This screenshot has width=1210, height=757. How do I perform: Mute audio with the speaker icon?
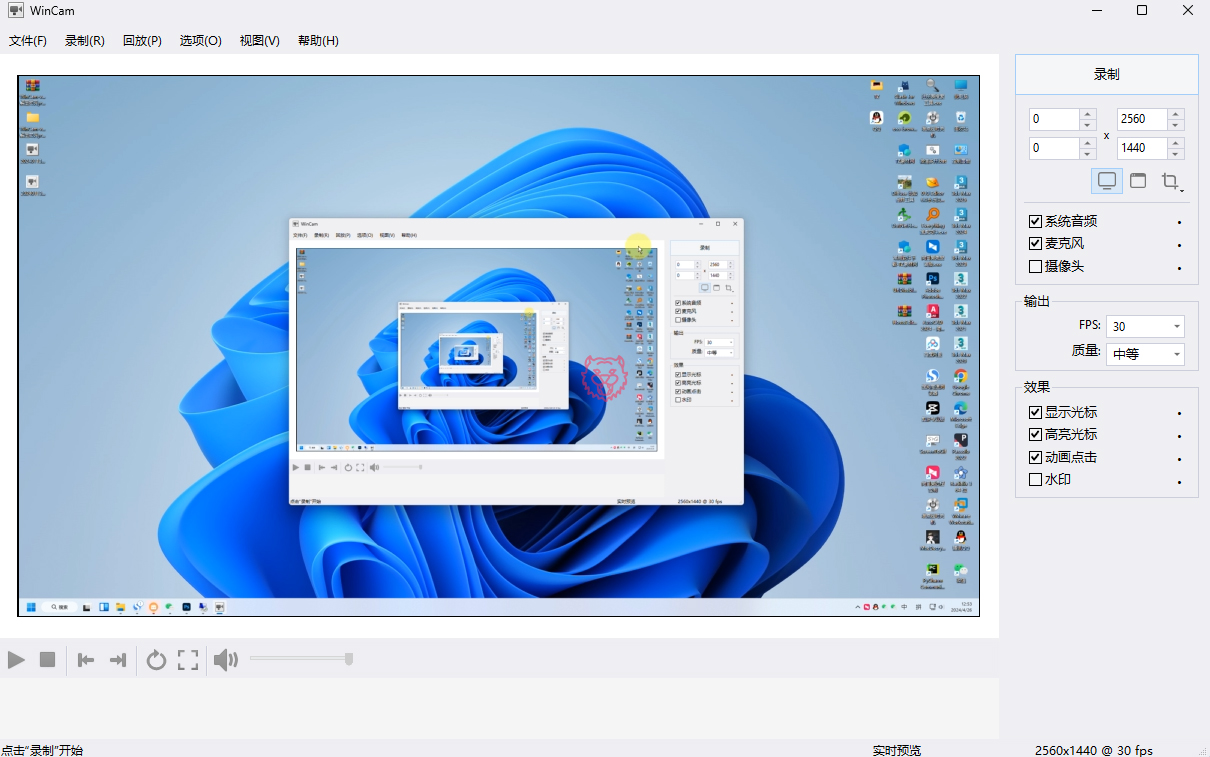coord(226,660)
